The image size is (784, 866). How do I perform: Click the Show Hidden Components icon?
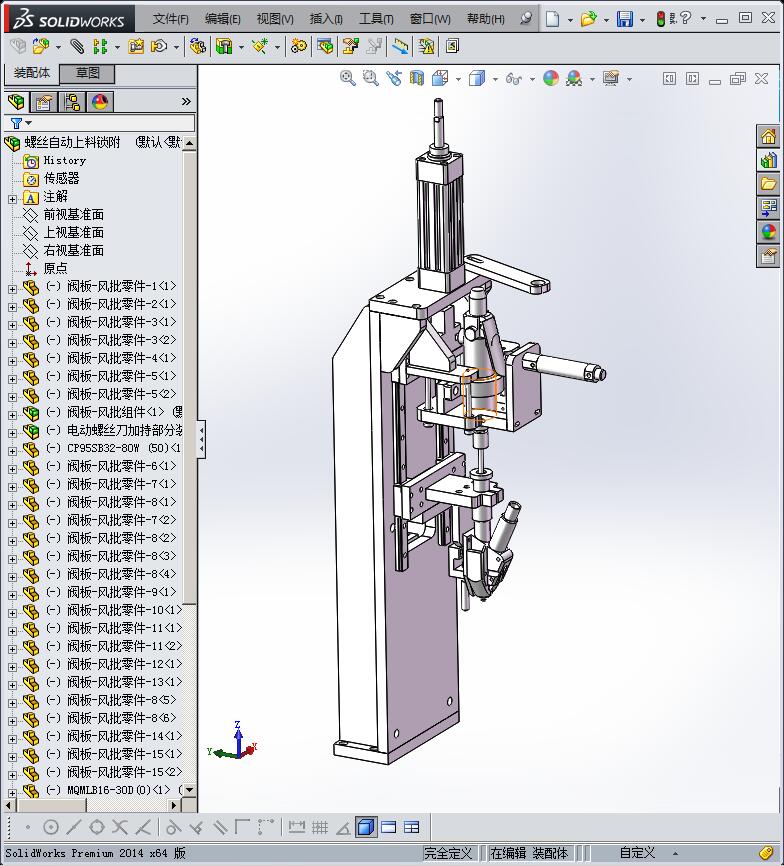tap(198, 46)
